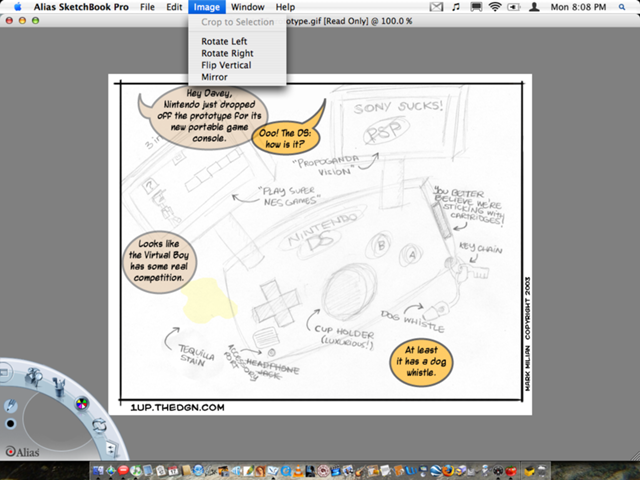
Task: Click the green zoom window button
Action: 36,20
